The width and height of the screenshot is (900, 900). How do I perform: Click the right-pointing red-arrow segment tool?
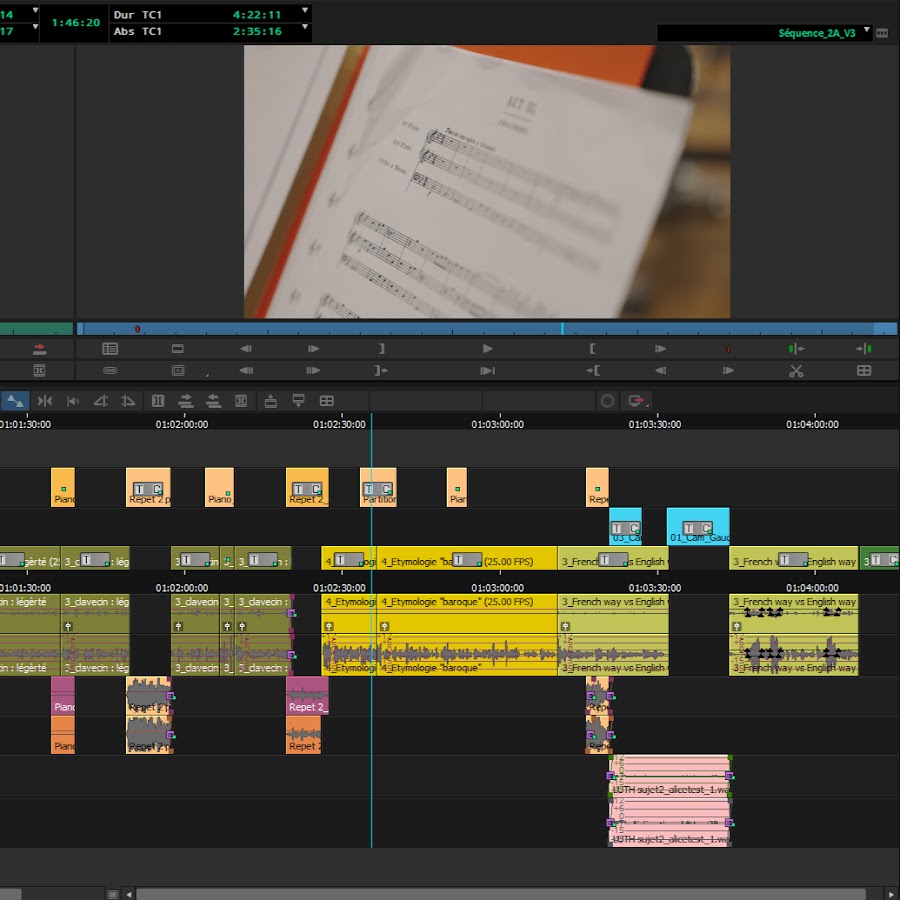185,401
